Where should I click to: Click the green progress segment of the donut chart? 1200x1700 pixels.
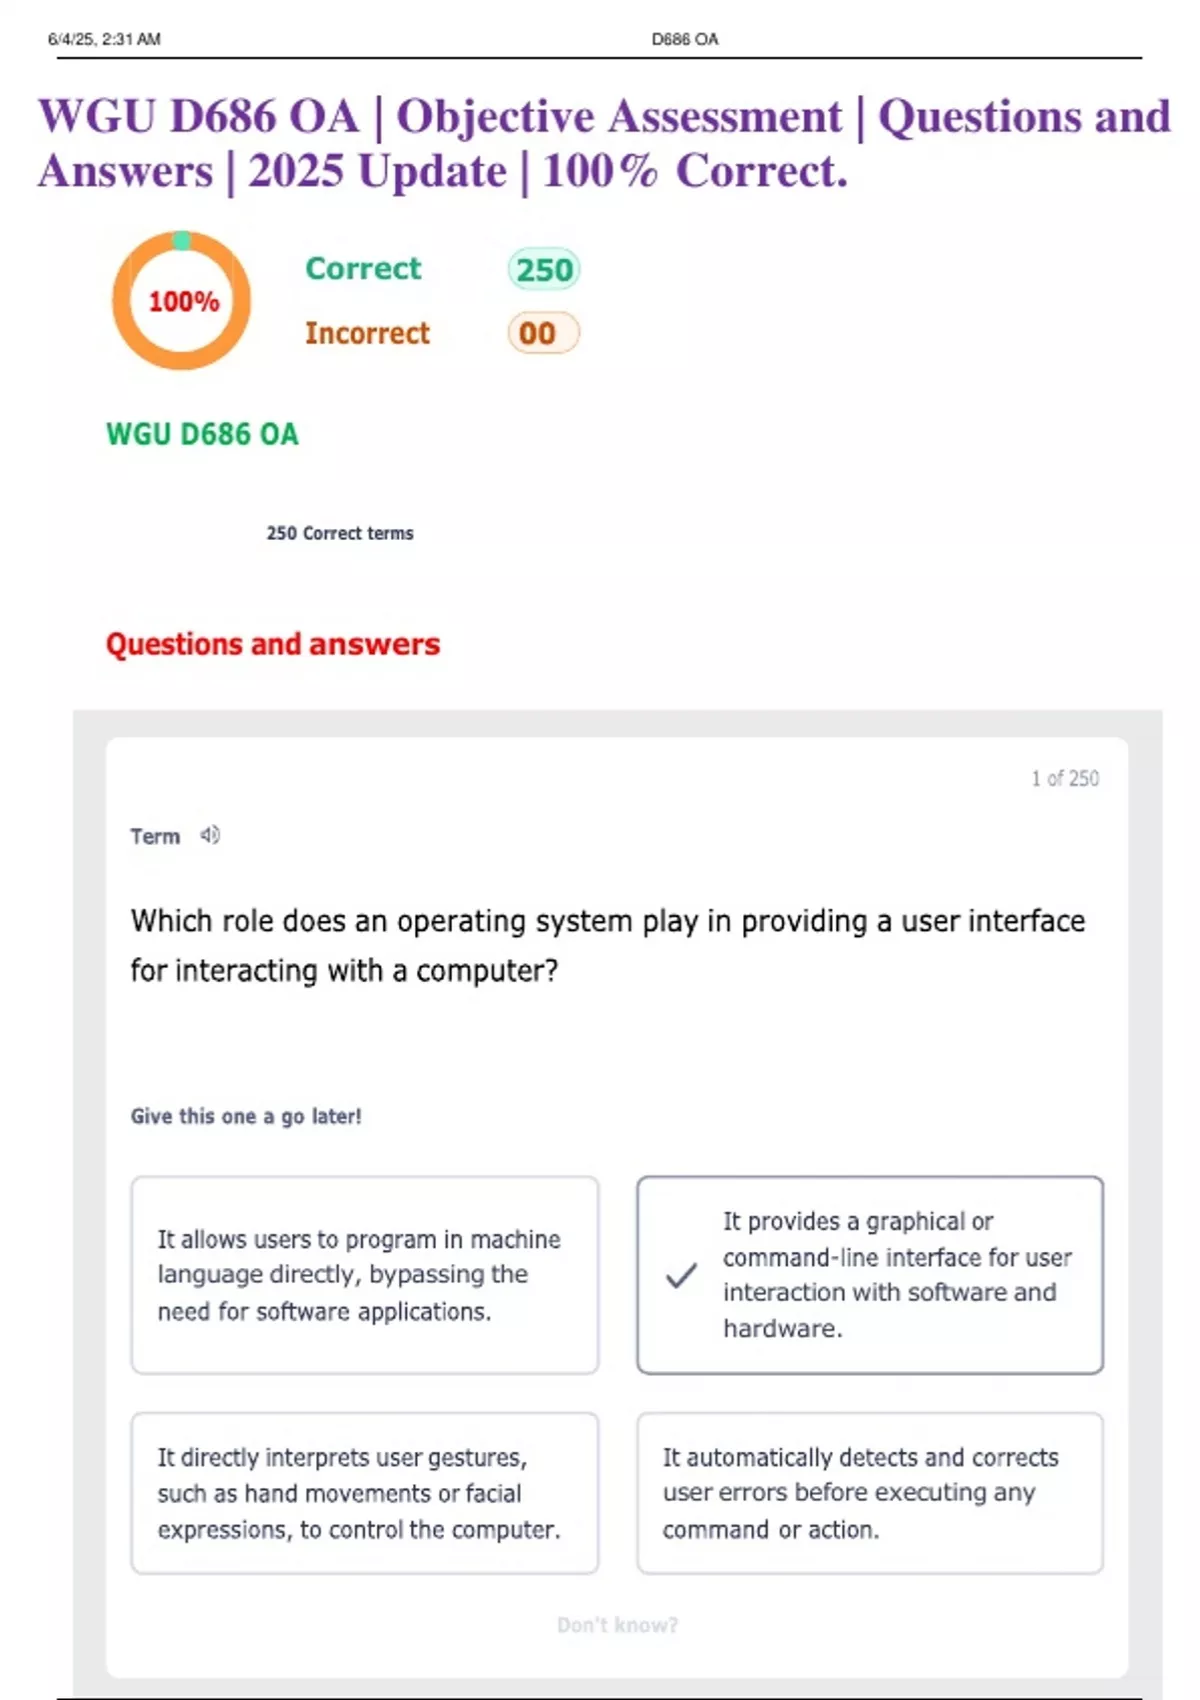(182, 238)
